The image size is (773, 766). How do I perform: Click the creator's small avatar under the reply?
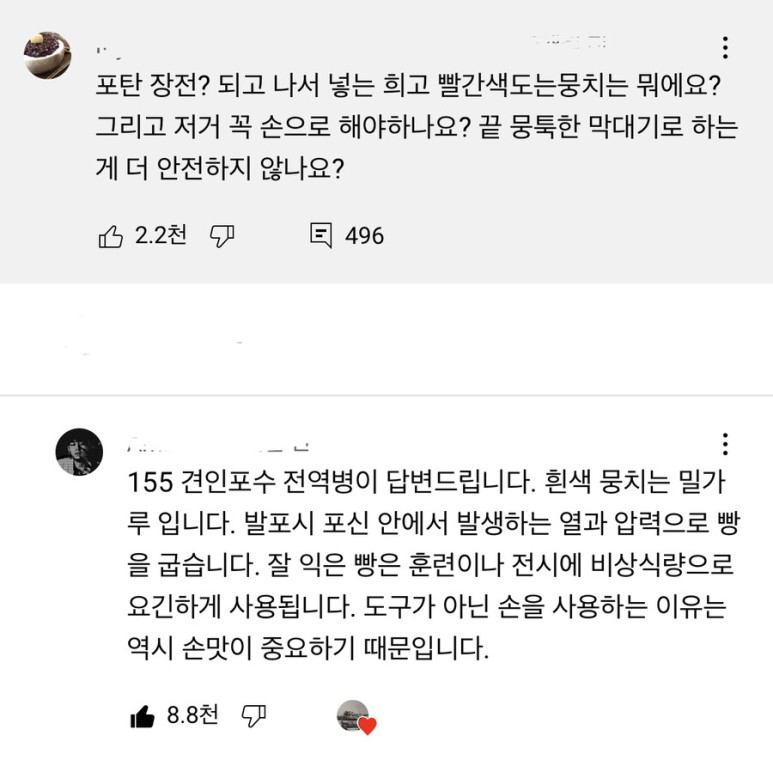pyautogui.click(x=353, y=715)
